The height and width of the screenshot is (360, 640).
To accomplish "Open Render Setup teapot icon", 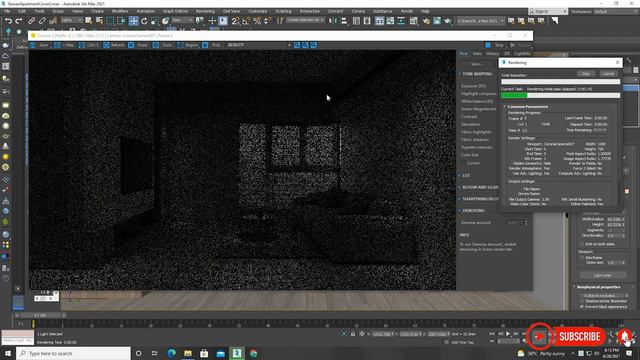I will pos(426,20).
